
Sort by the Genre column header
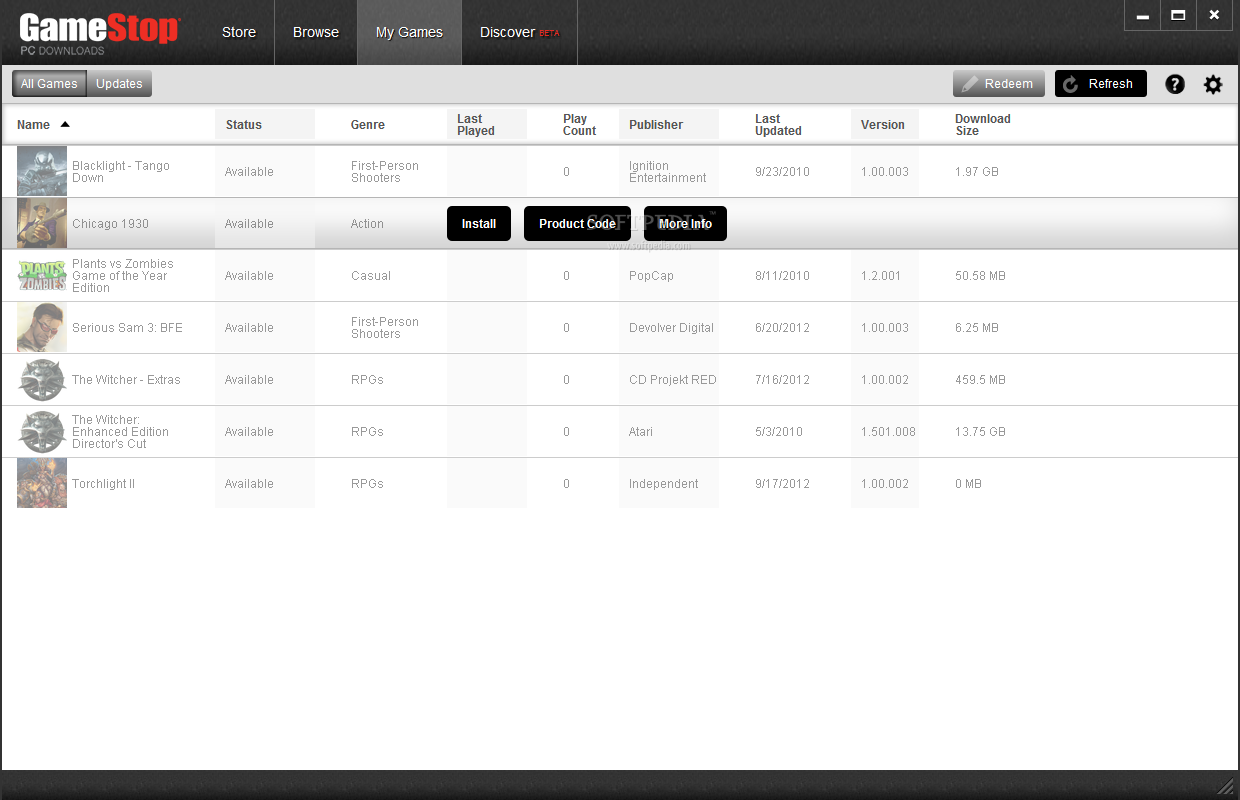[x=368, y=125]
